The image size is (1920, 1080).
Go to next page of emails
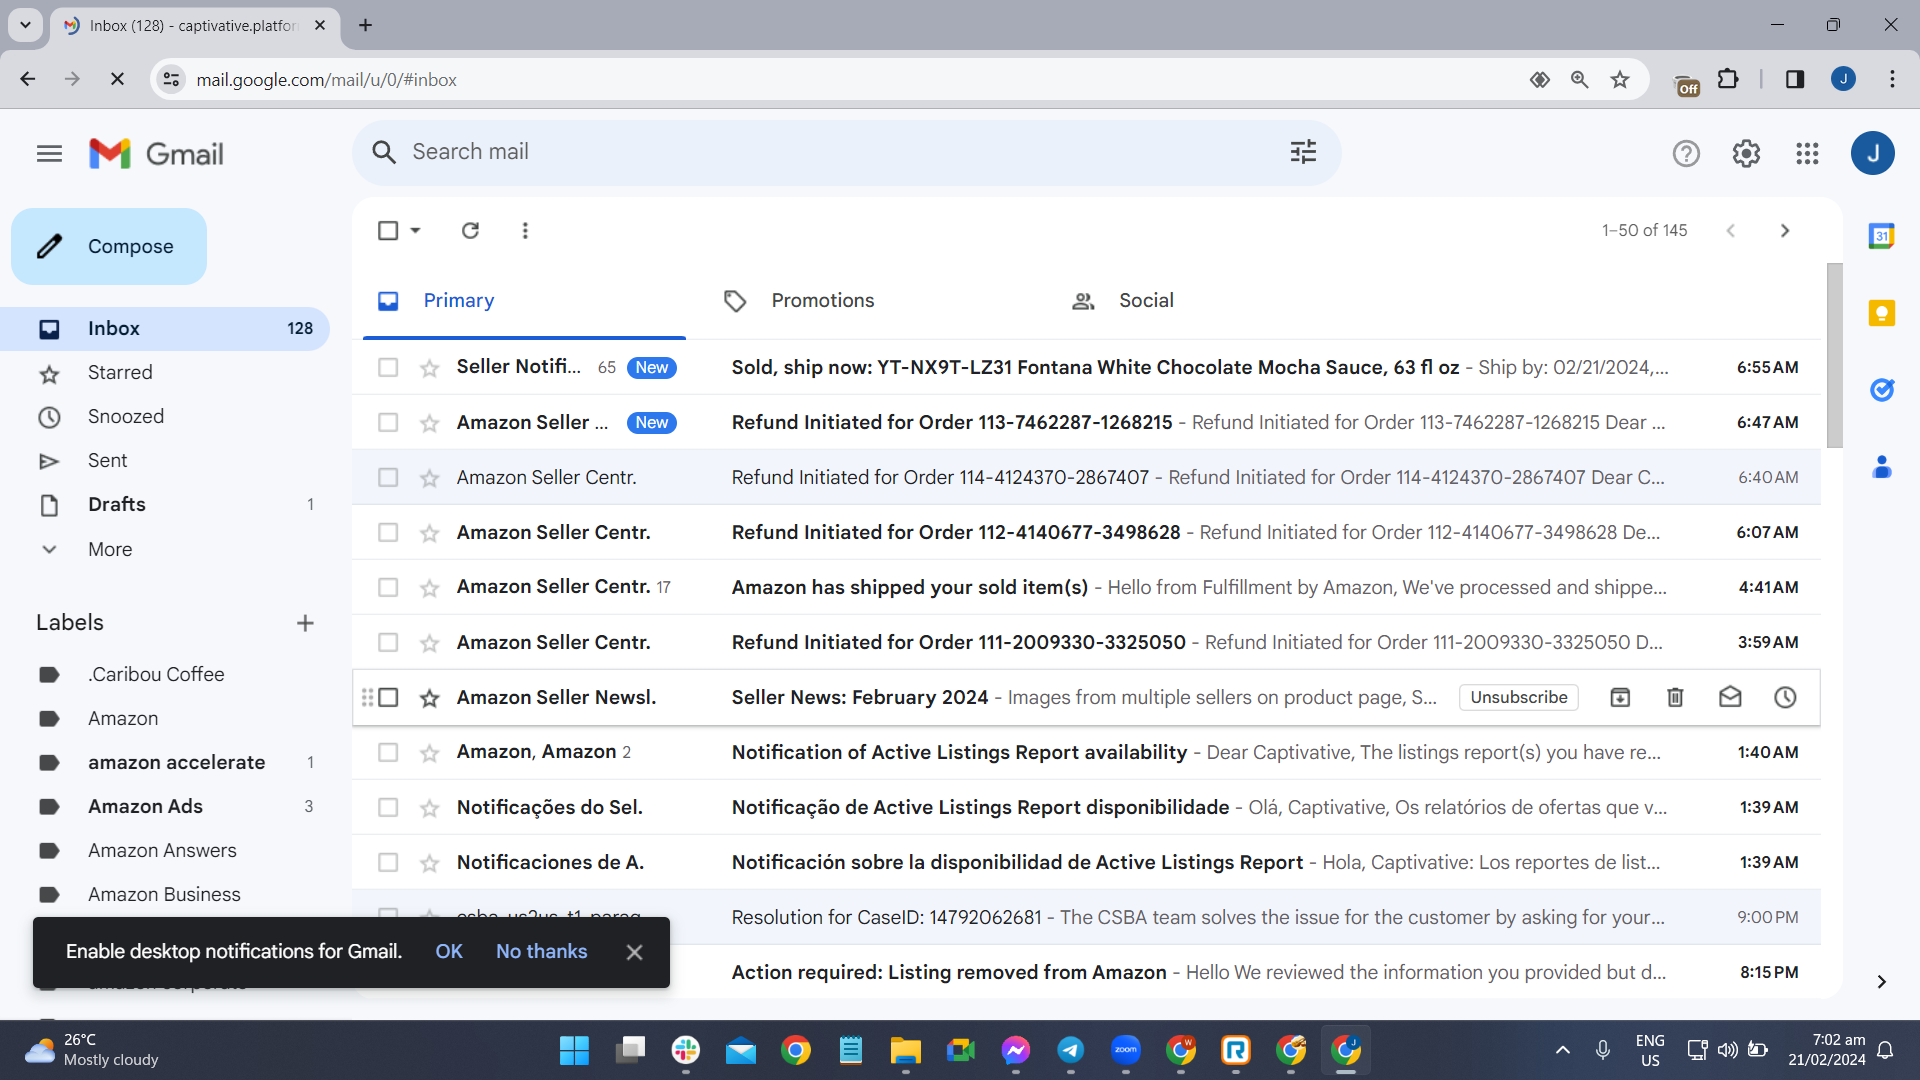(1785, 231)
